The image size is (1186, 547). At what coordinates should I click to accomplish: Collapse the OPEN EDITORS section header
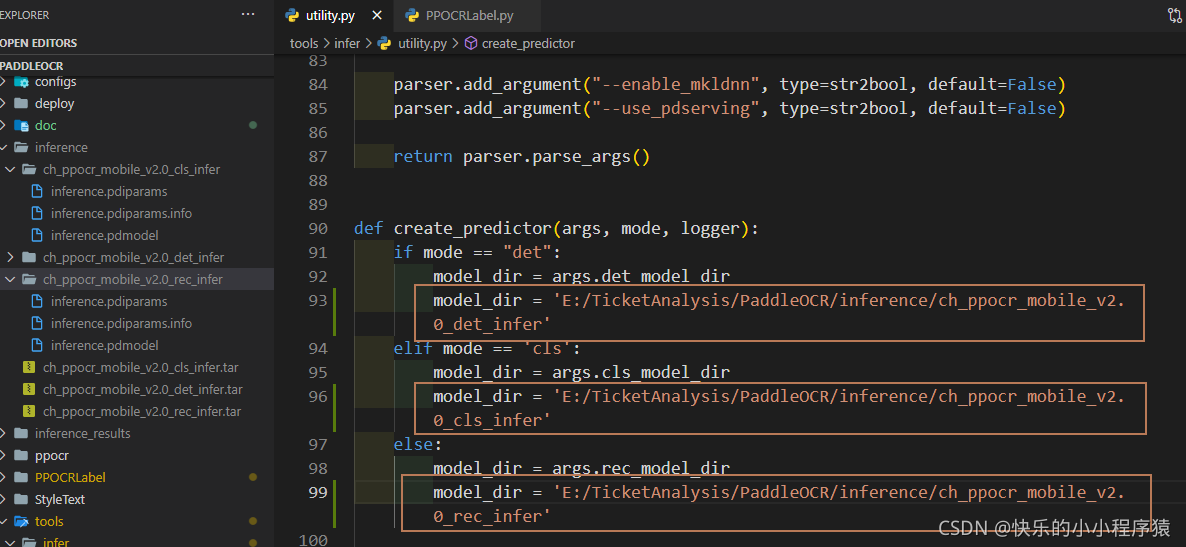(x=137, y=43)
